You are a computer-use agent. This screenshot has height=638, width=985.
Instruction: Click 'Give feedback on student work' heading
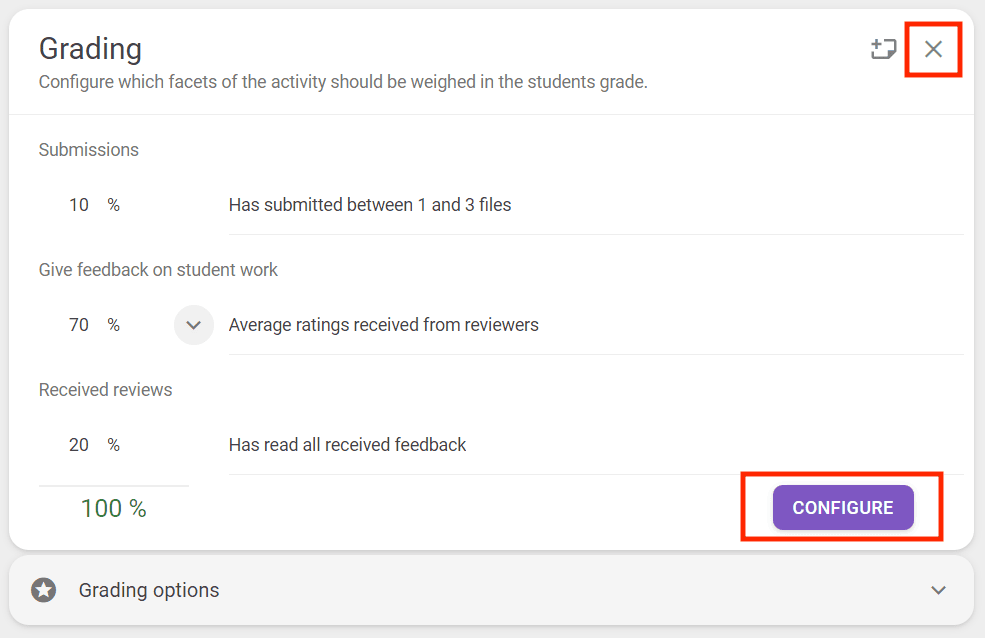pyautogui.click(x=158, y=270)
